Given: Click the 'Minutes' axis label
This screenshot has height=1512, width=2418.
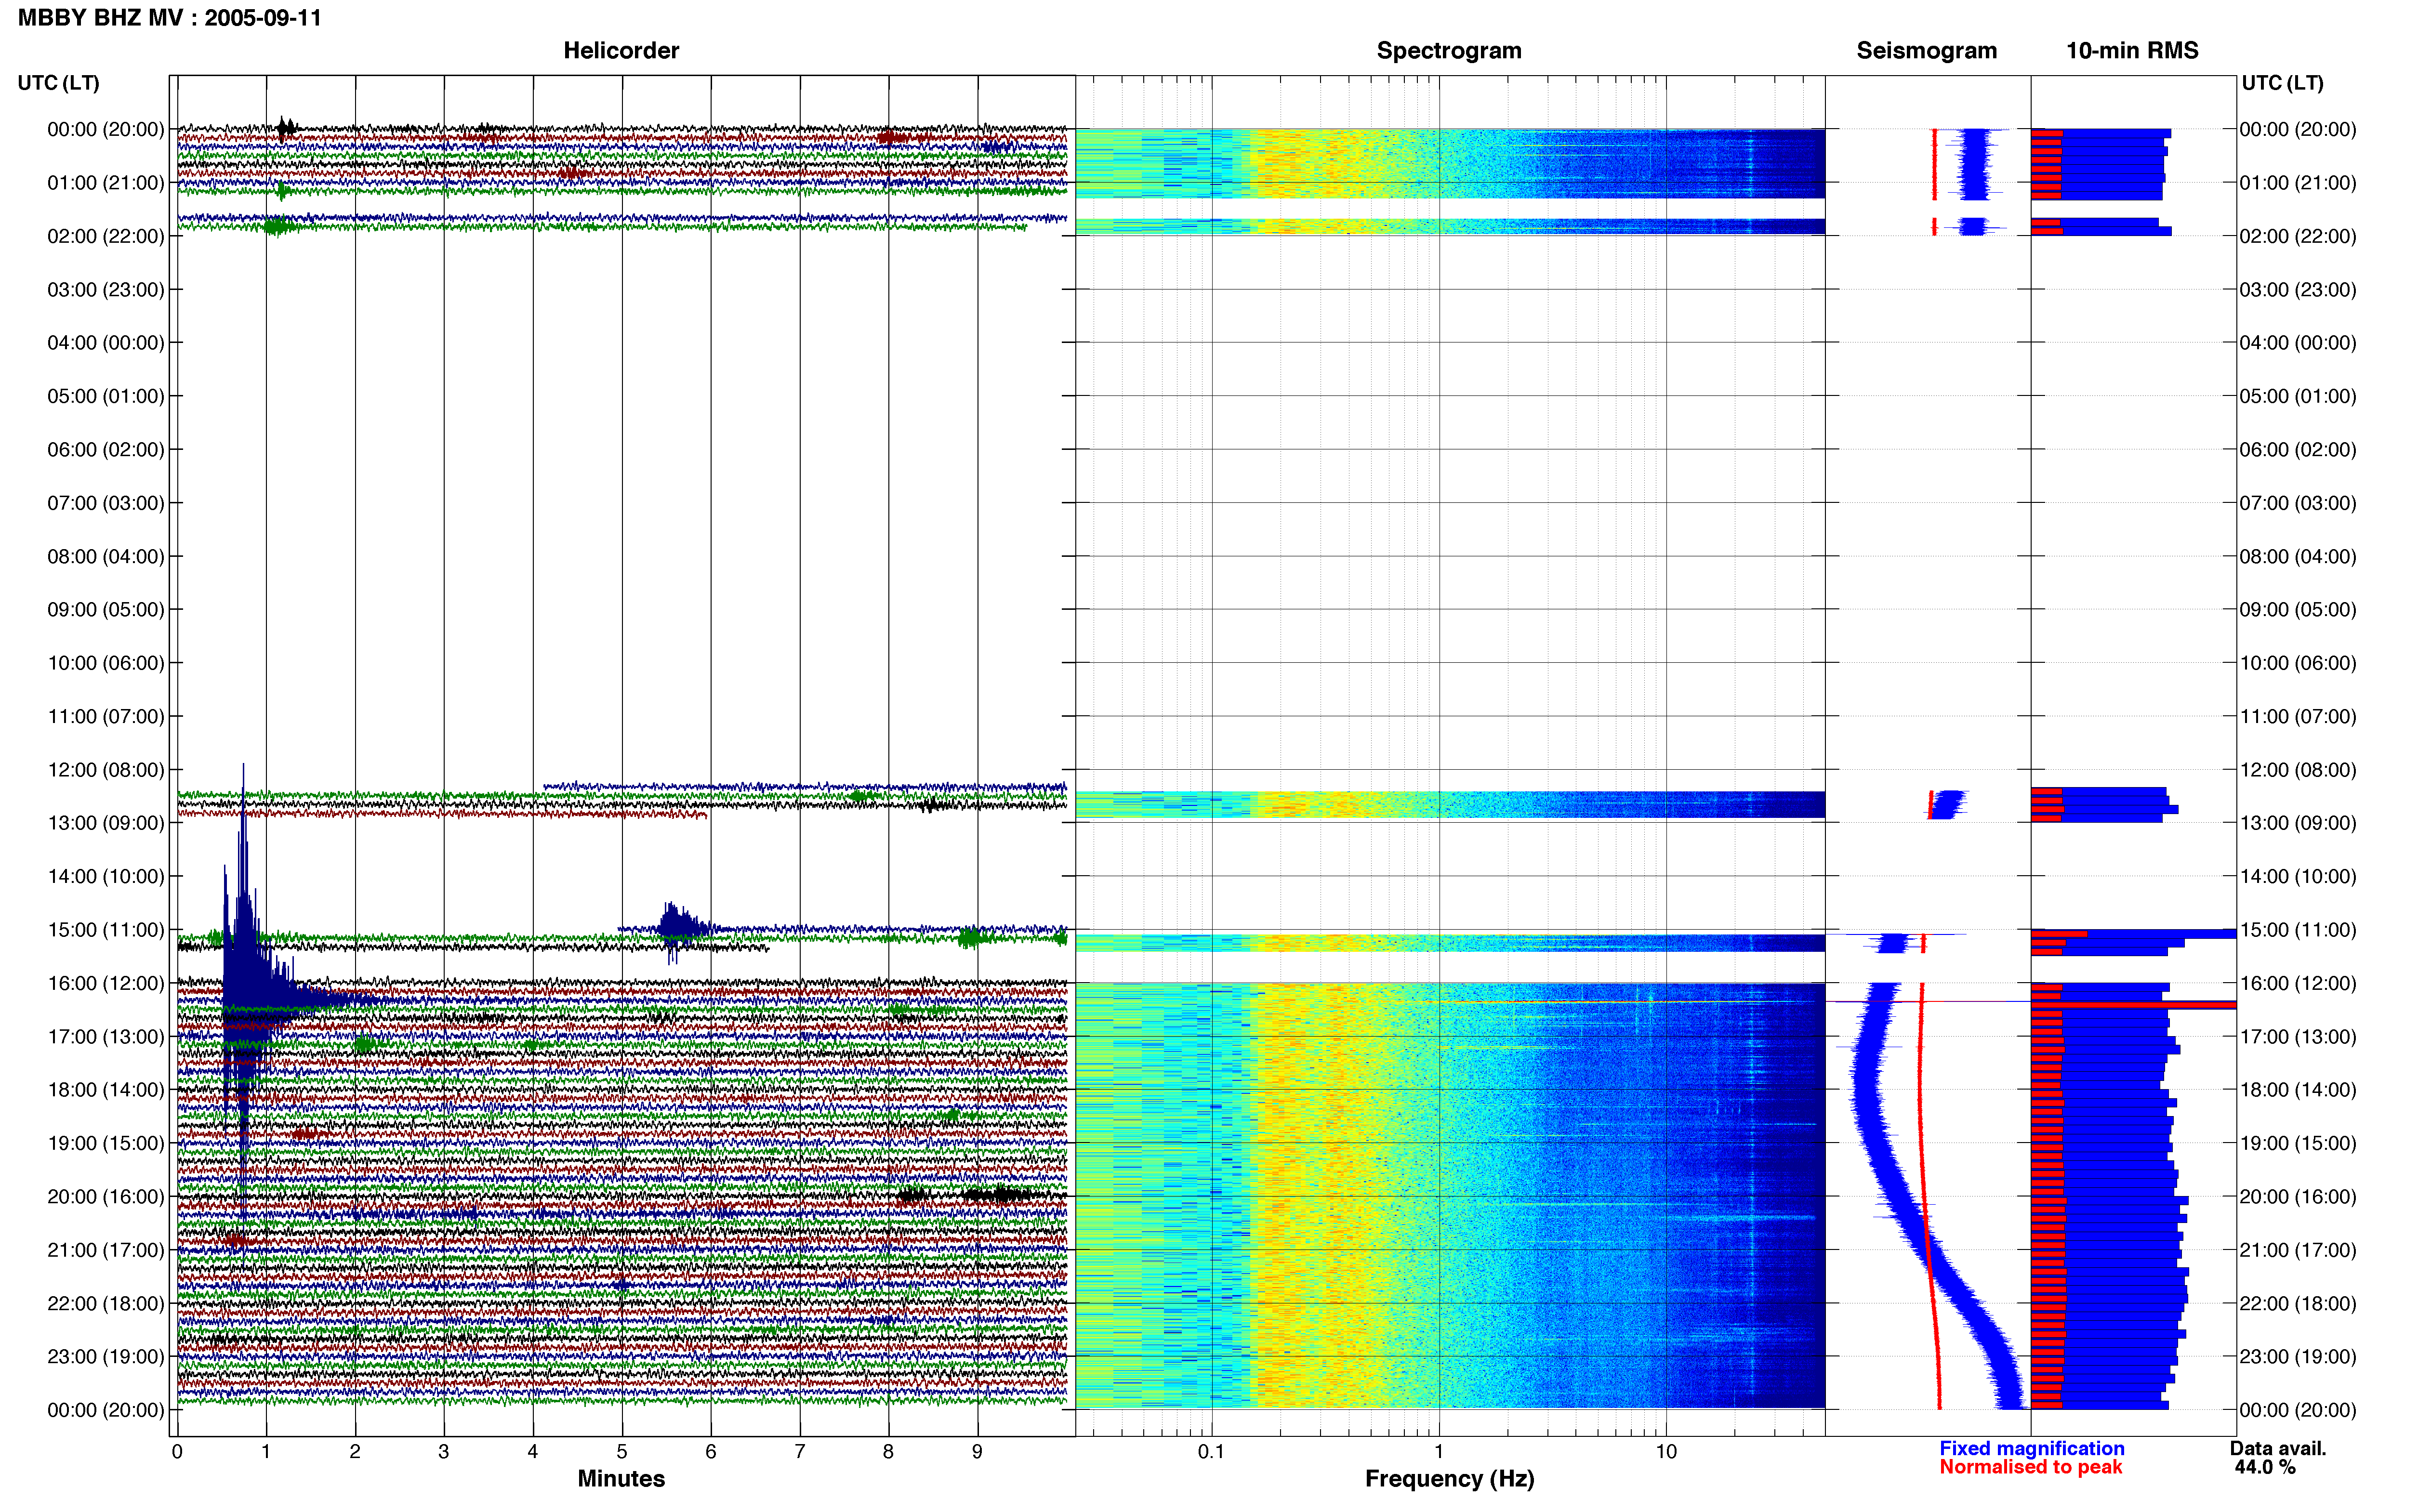Looking at the screenshot, I should point(621,1478).
